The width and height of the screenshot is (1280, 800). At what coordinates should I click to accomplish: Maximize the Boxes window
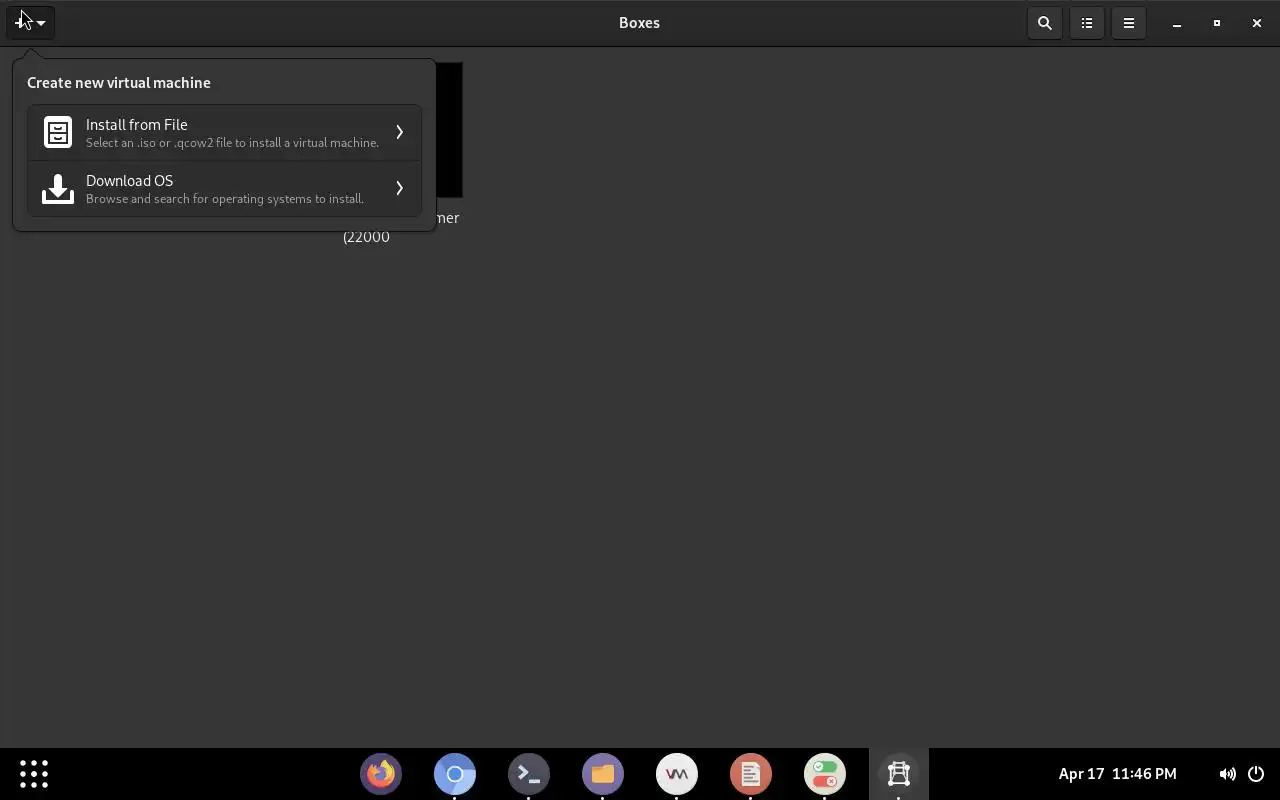(1217, 23)
